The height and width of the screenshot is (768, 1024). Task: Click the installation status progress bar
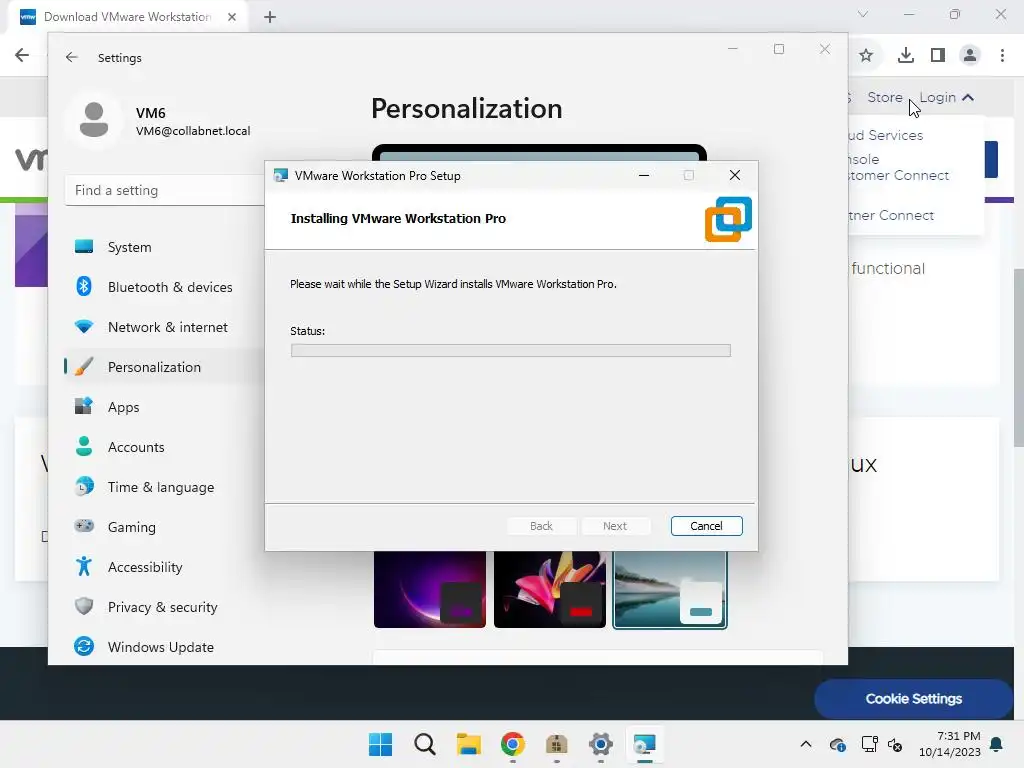click(x=511, y=351)
